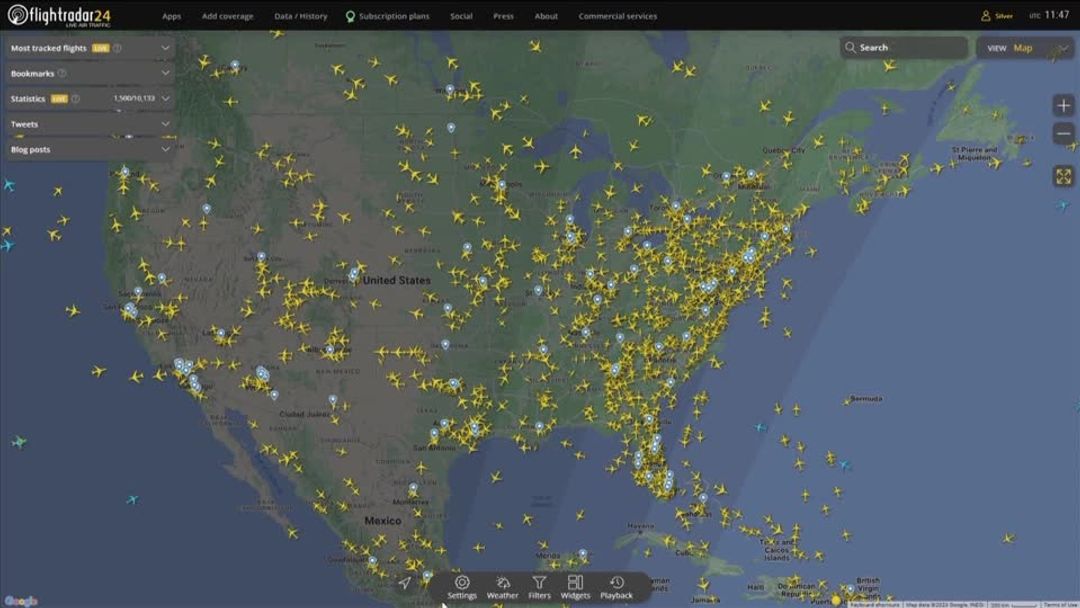Screen dimensions: 1080x608
Task: Click the United States map label
Action: coord(397,280)
